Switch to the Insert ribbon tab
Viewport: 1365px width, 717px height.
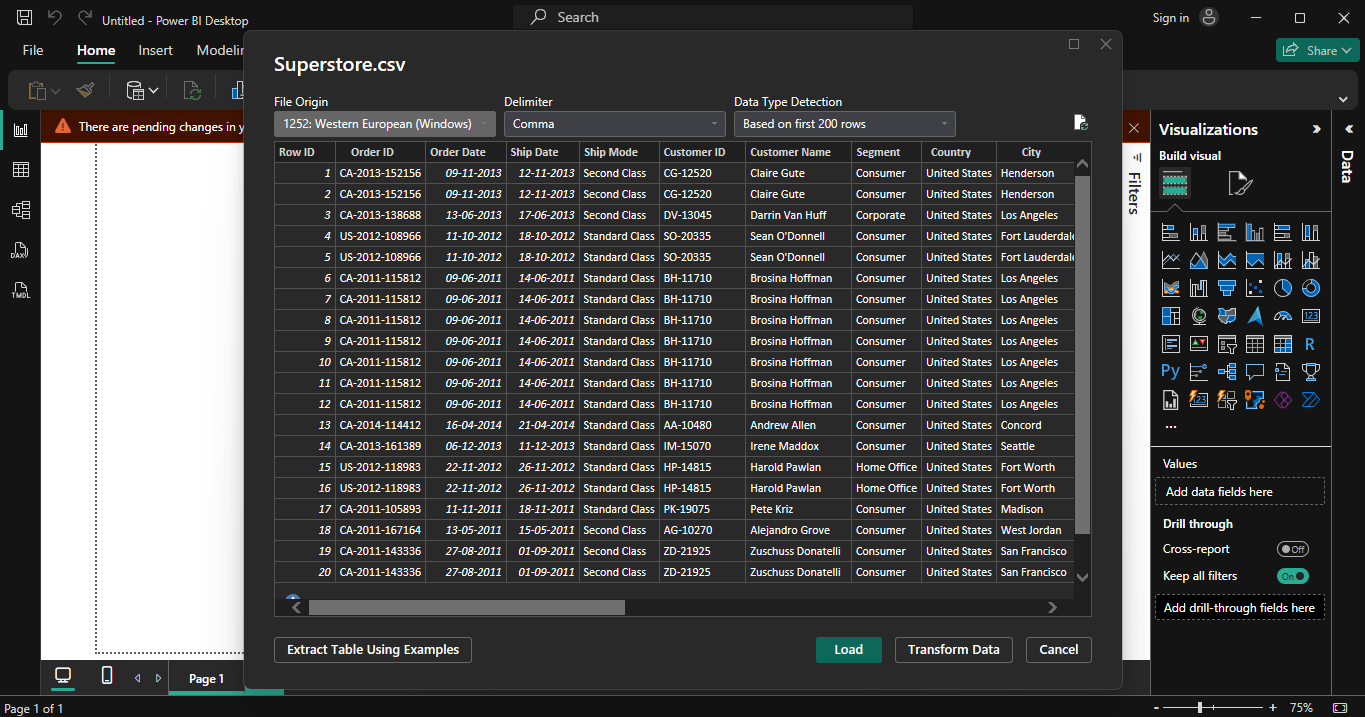(x=155, y=49)
